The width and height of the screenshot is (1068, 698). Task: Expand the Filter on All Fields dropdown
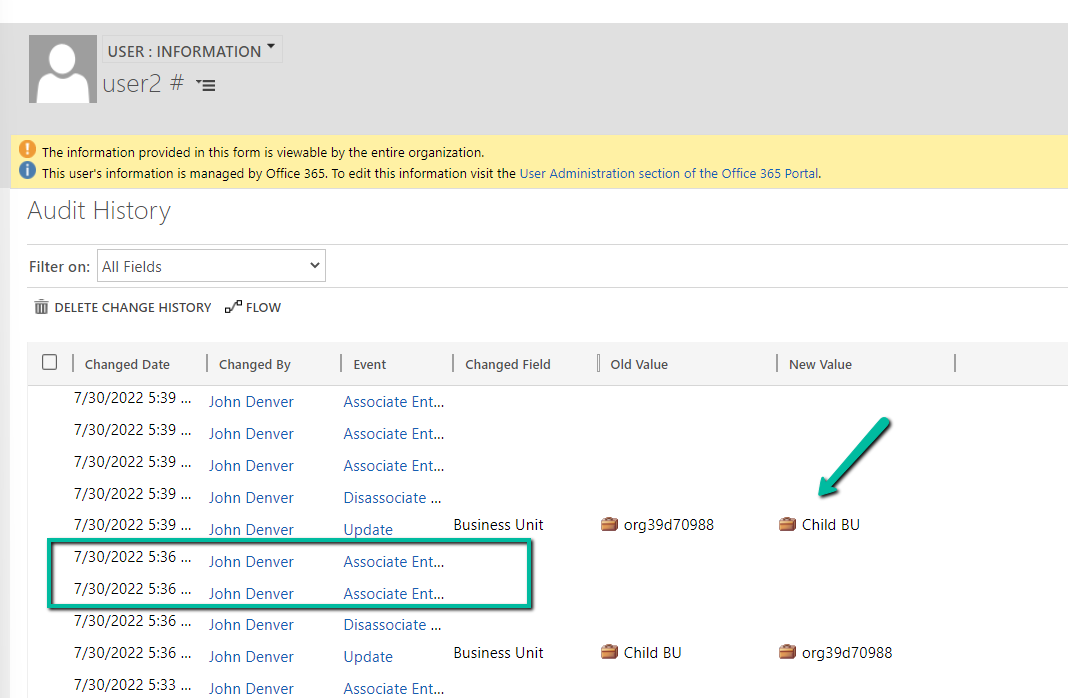tap(211, 266)
